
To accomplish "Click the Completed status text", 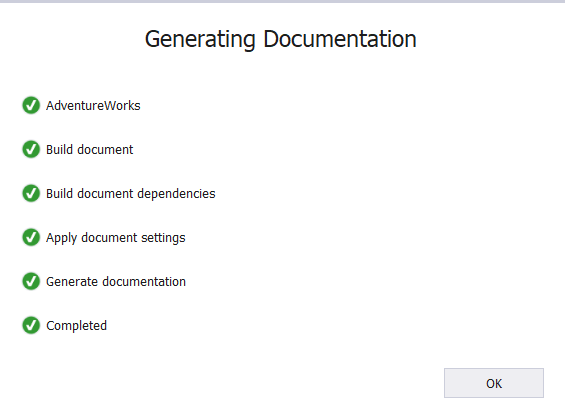I will (76, 326).
